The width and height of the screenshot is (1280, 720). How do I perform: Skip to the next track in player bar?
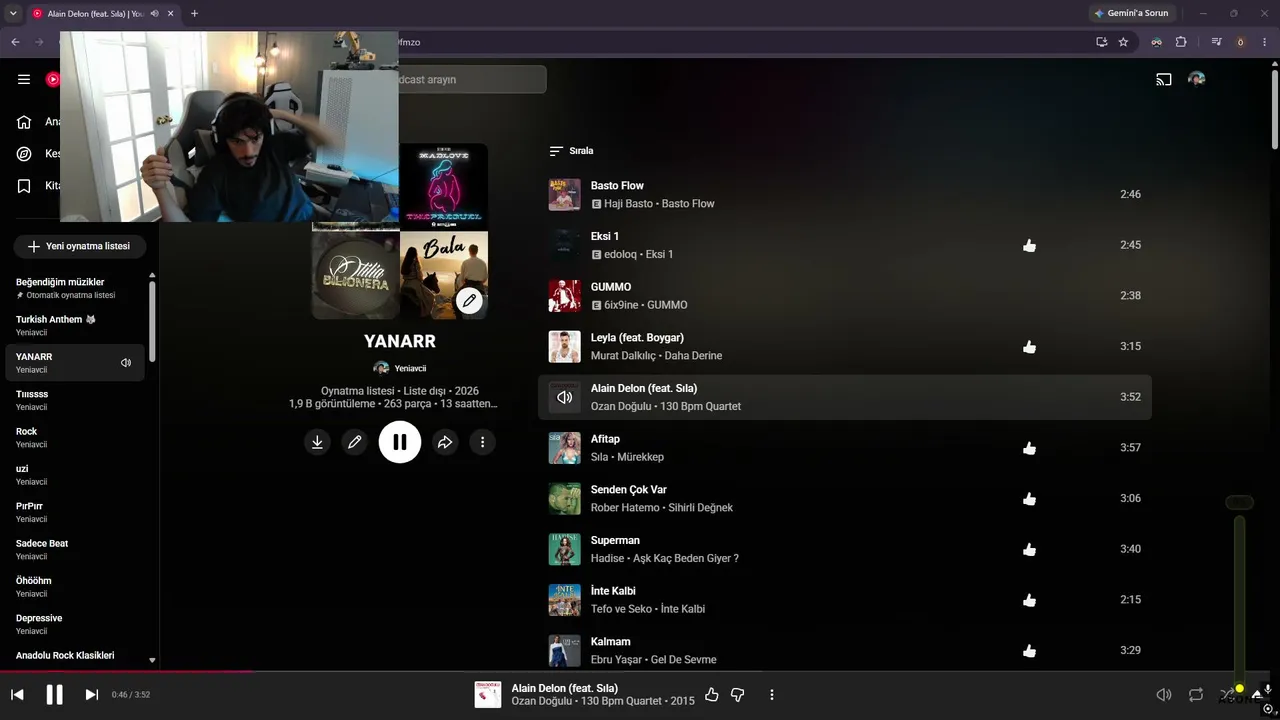tap(92, 694)
